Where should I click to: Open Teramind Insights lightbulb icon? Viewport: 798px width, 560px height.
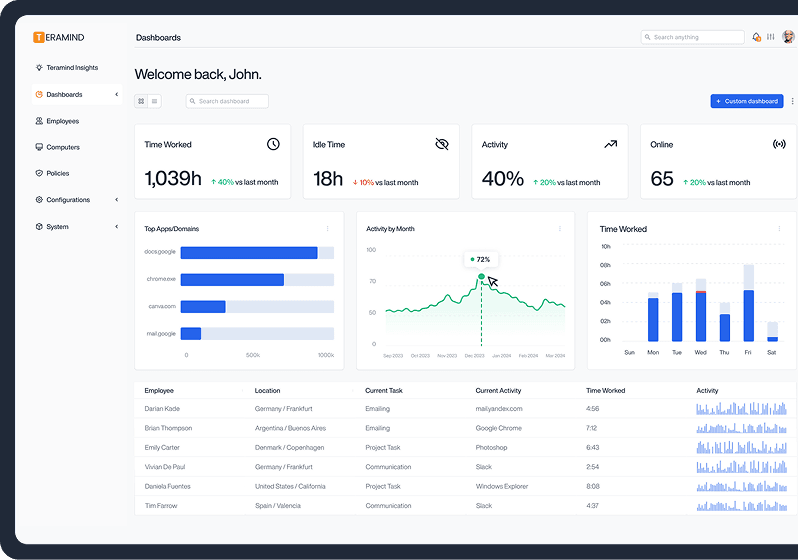39,67
